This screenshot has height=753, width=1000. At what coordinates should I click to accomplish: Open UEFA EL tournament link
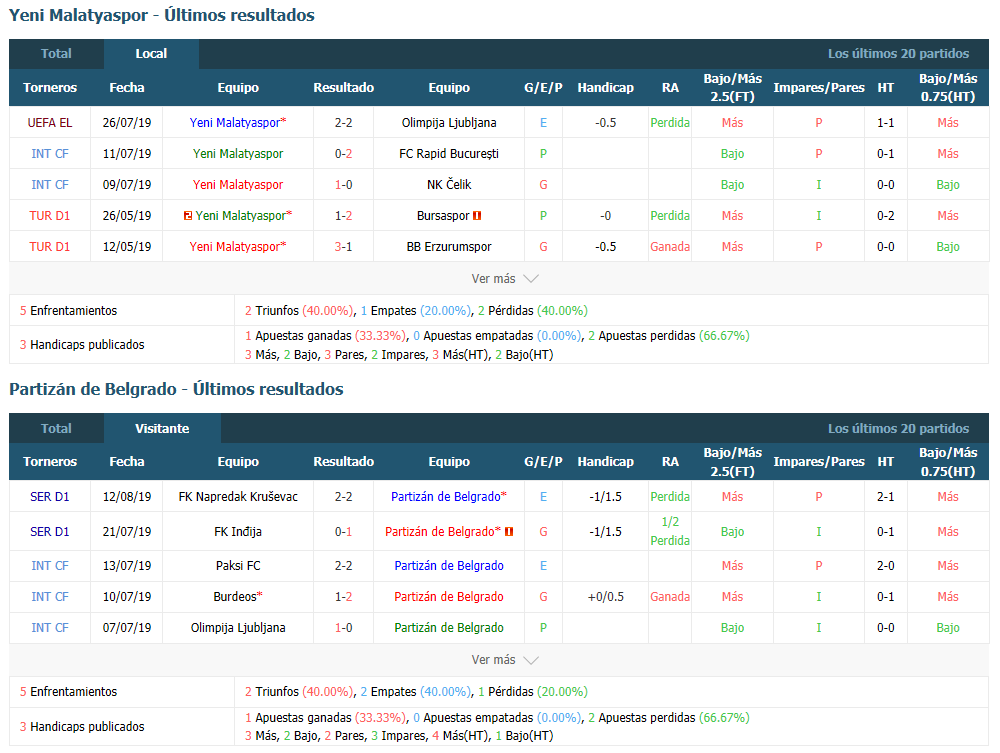[50, 122]
